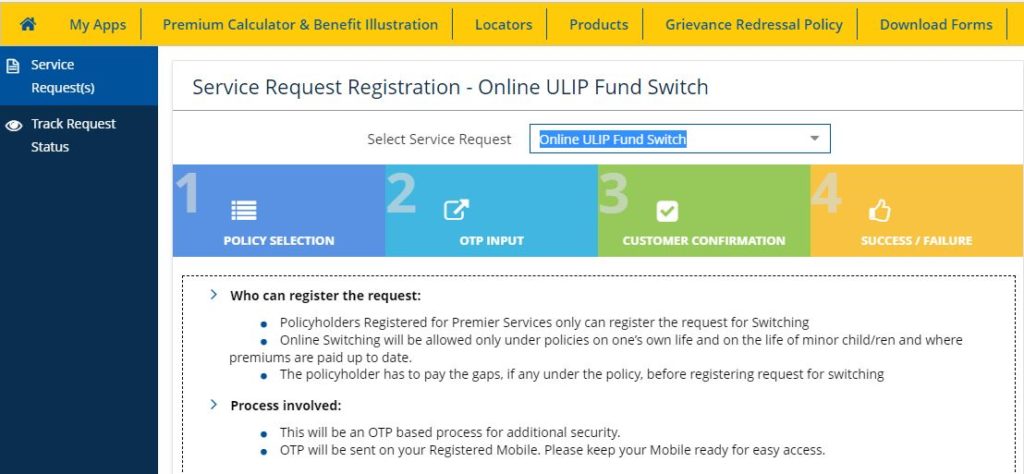Open Service Request(s) in sidebar
Viewport: 1024px width, 474px height.
62,76
